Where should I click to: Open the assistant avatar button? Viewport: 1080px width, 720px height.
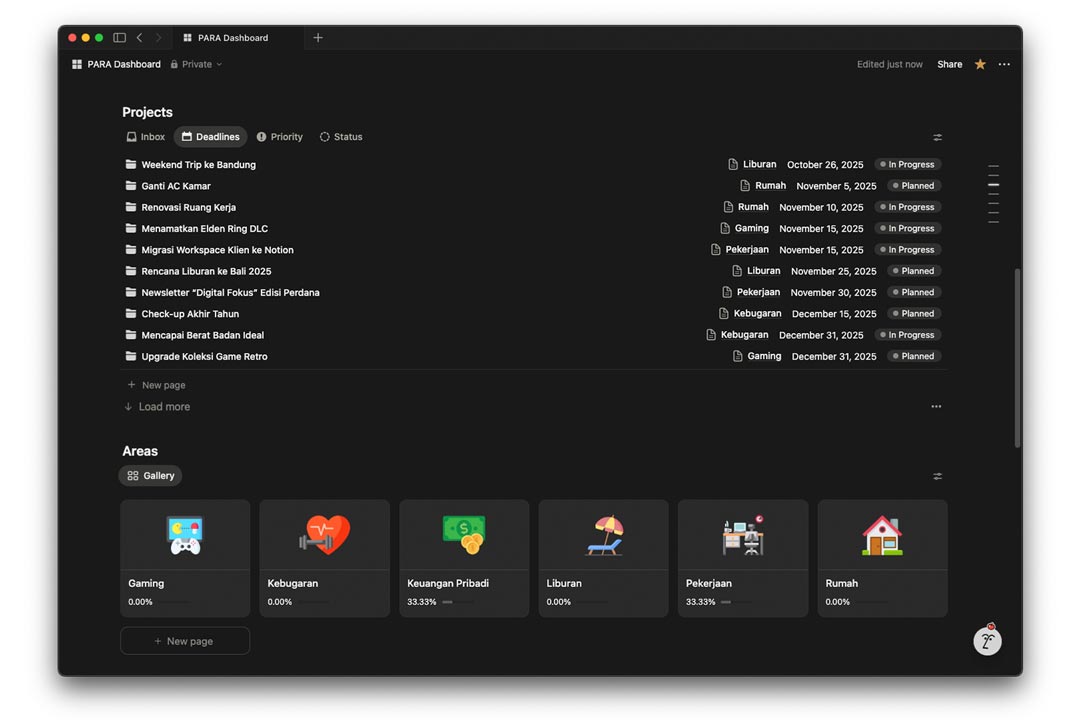click(x=987, y=641)
